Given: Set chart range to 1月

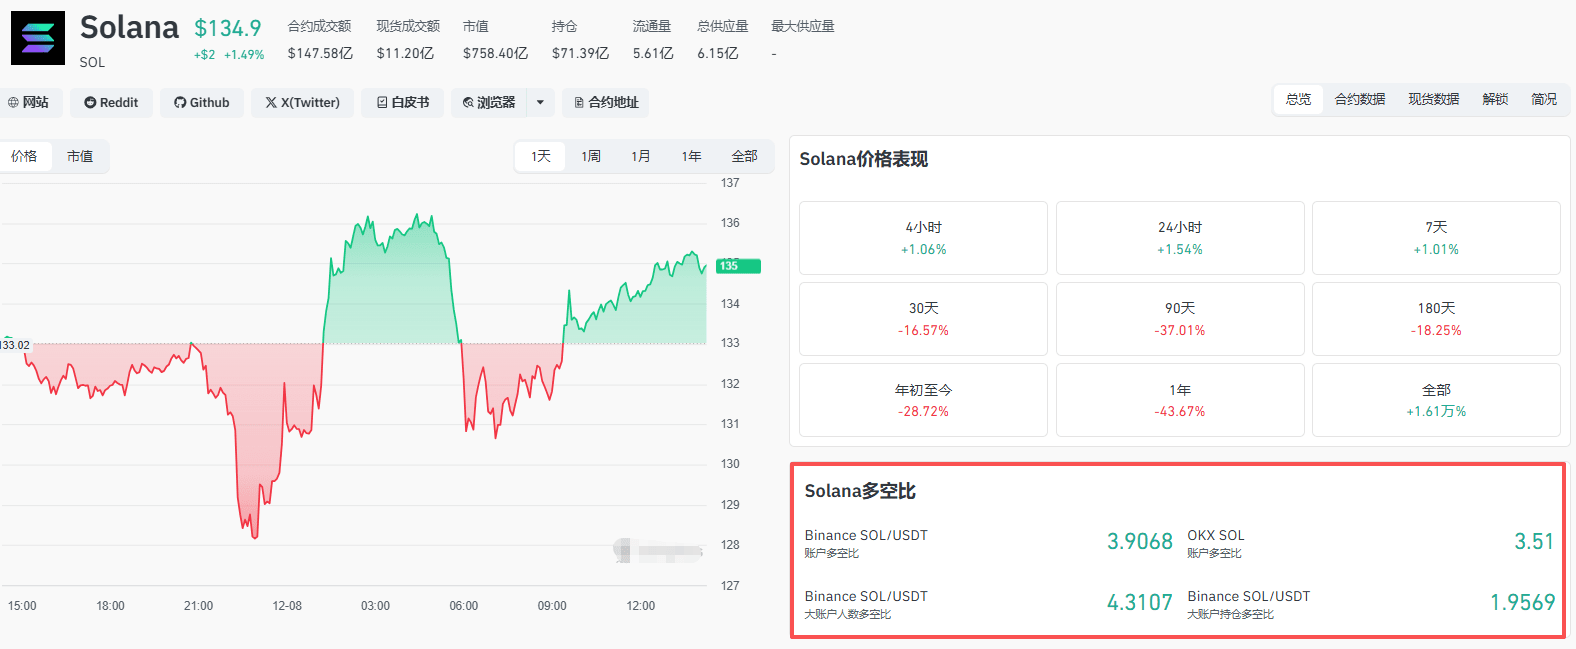Looking at the screenshot, I should point(641,156).
